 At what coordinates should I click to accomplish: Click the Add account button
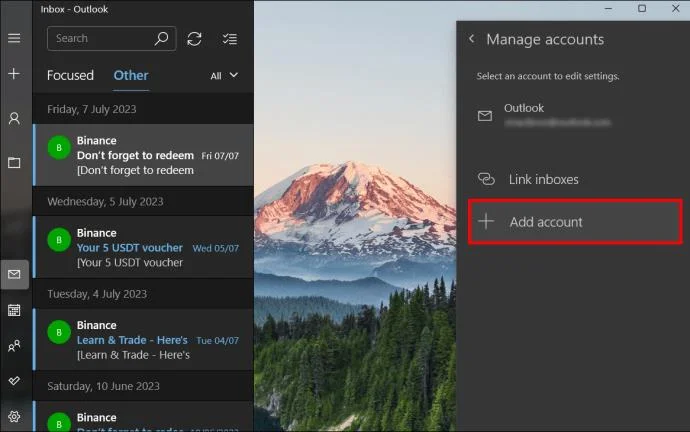(575, 222)
